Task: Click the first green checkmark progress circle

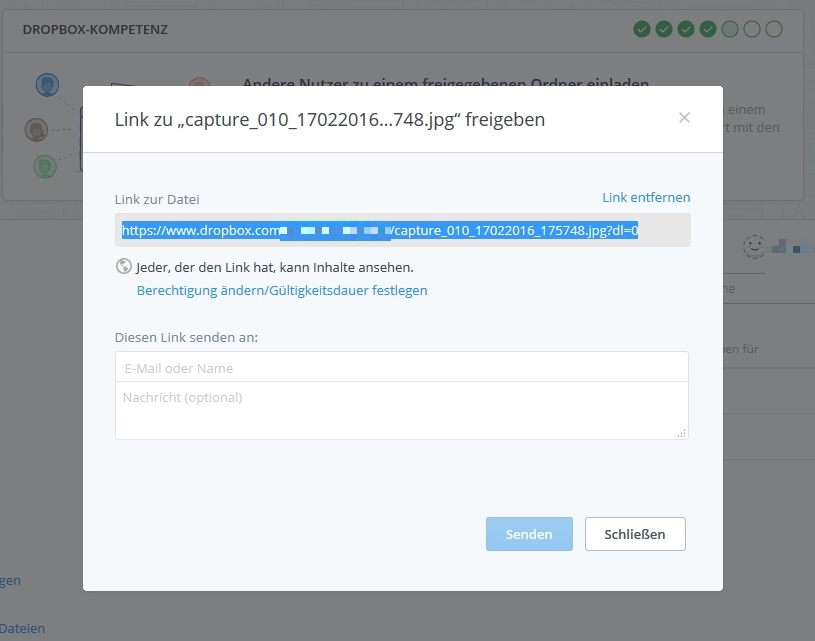Action: (642, 29)
